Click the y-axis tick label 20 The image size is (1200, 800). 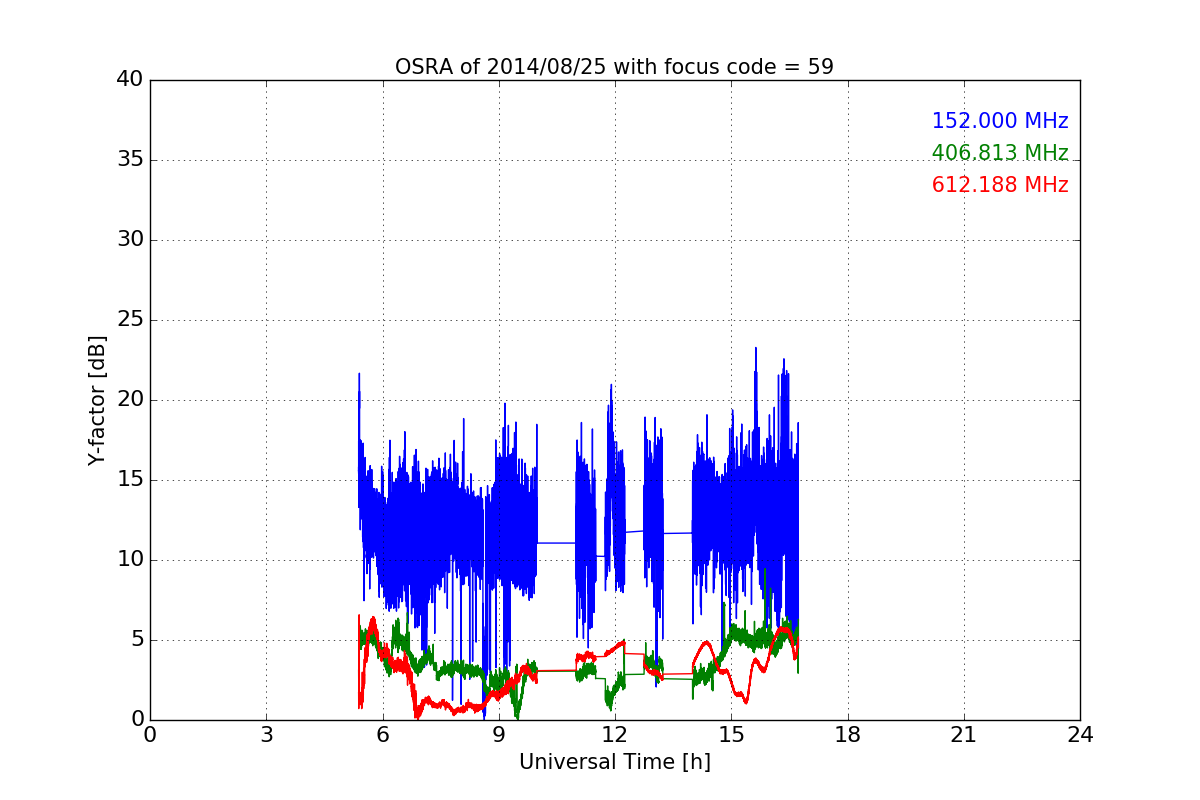pos(130,400)
